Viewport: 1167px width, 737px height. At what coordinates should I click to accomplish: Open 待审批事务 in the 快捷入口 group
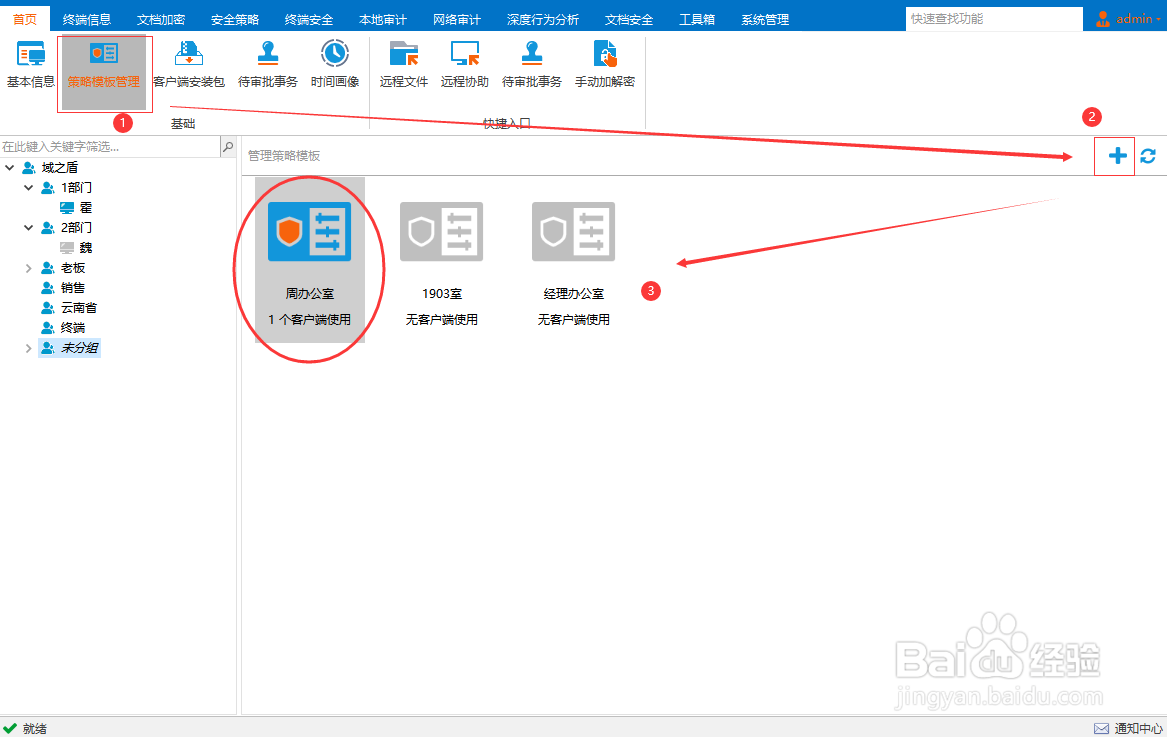click(531, 65)
